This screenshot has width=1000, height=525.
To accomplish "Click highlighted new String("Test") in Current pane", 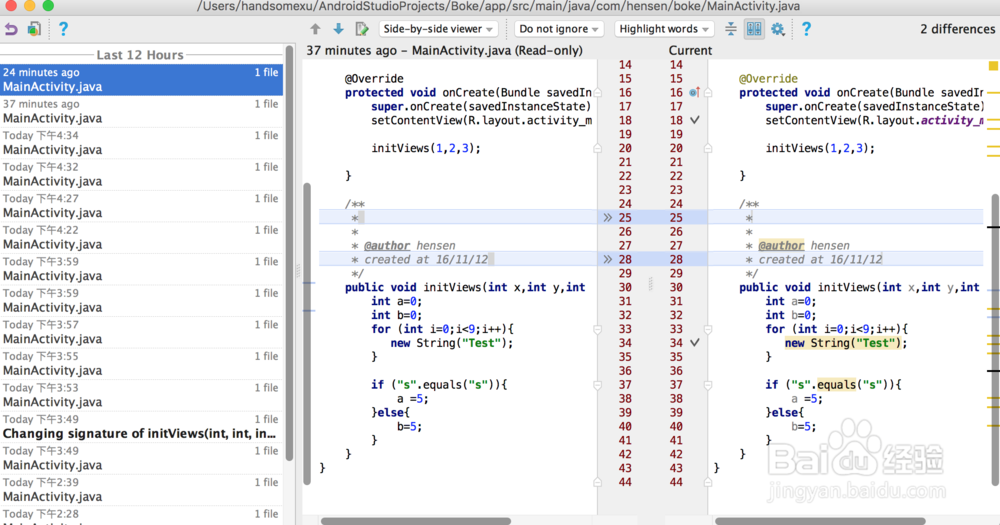I will pos(845,343).
